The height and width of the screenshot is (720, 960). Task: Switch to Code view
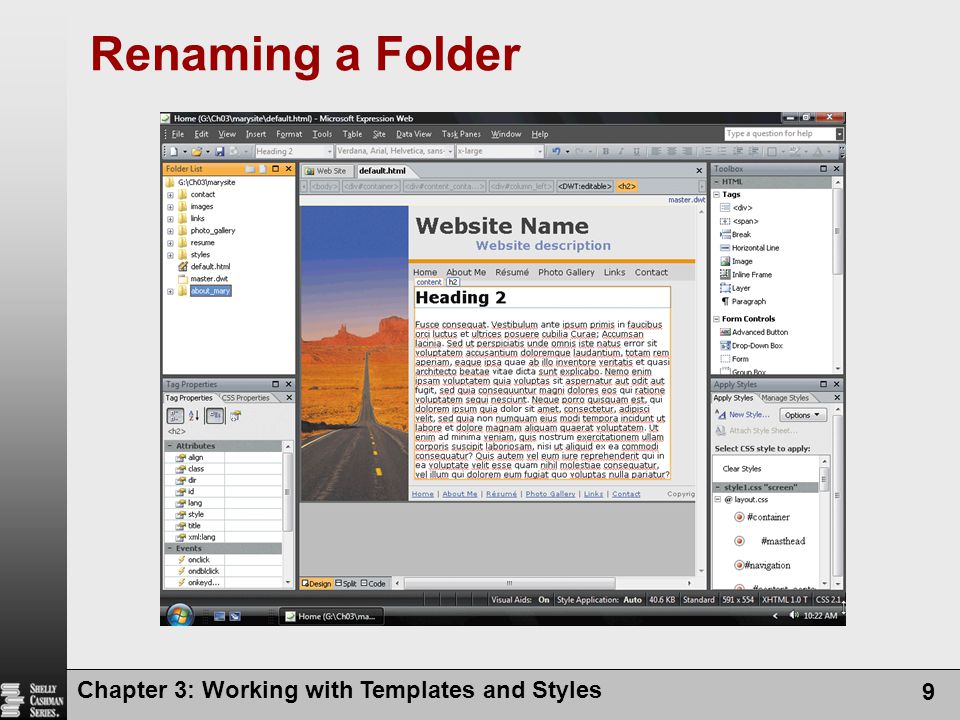(373, 583)
